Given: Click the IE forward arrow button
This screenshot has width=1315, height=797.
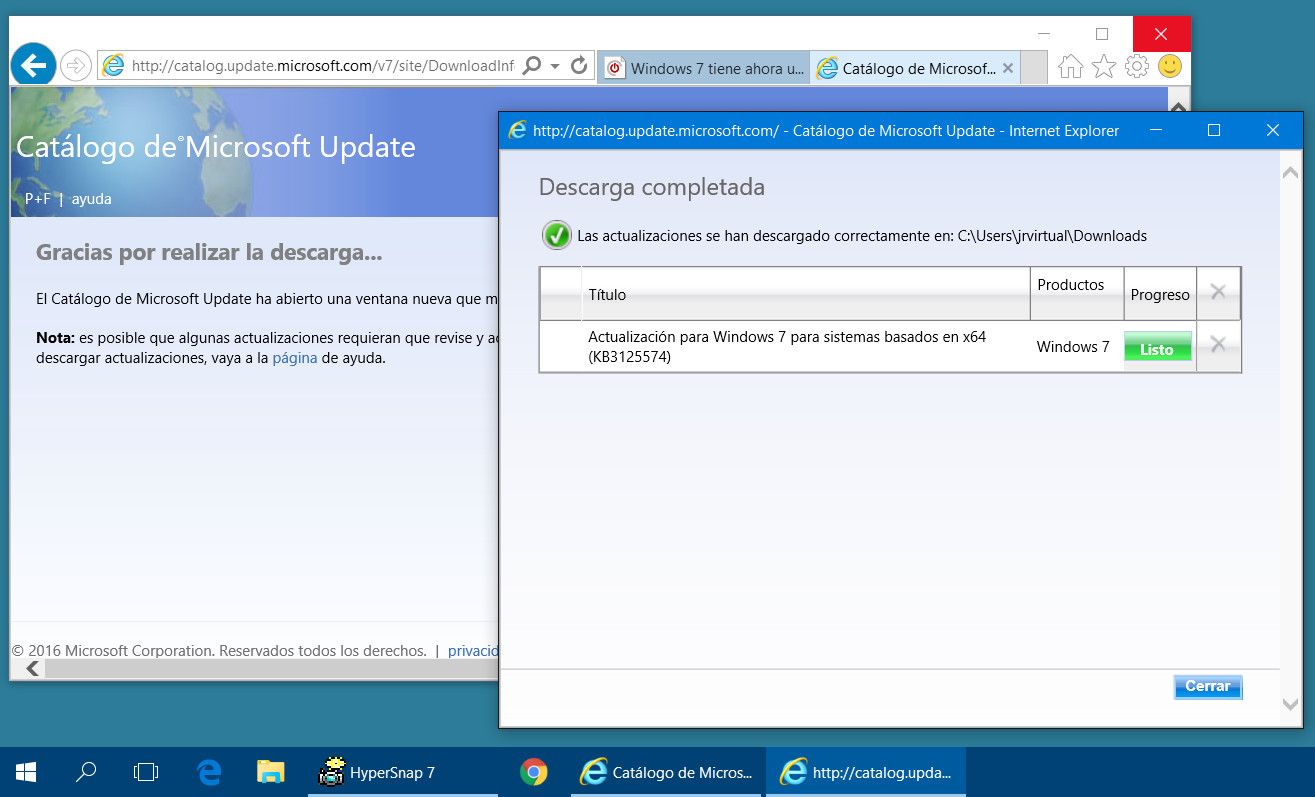Looking at the screenshot, I should click(x=76, y=66).
